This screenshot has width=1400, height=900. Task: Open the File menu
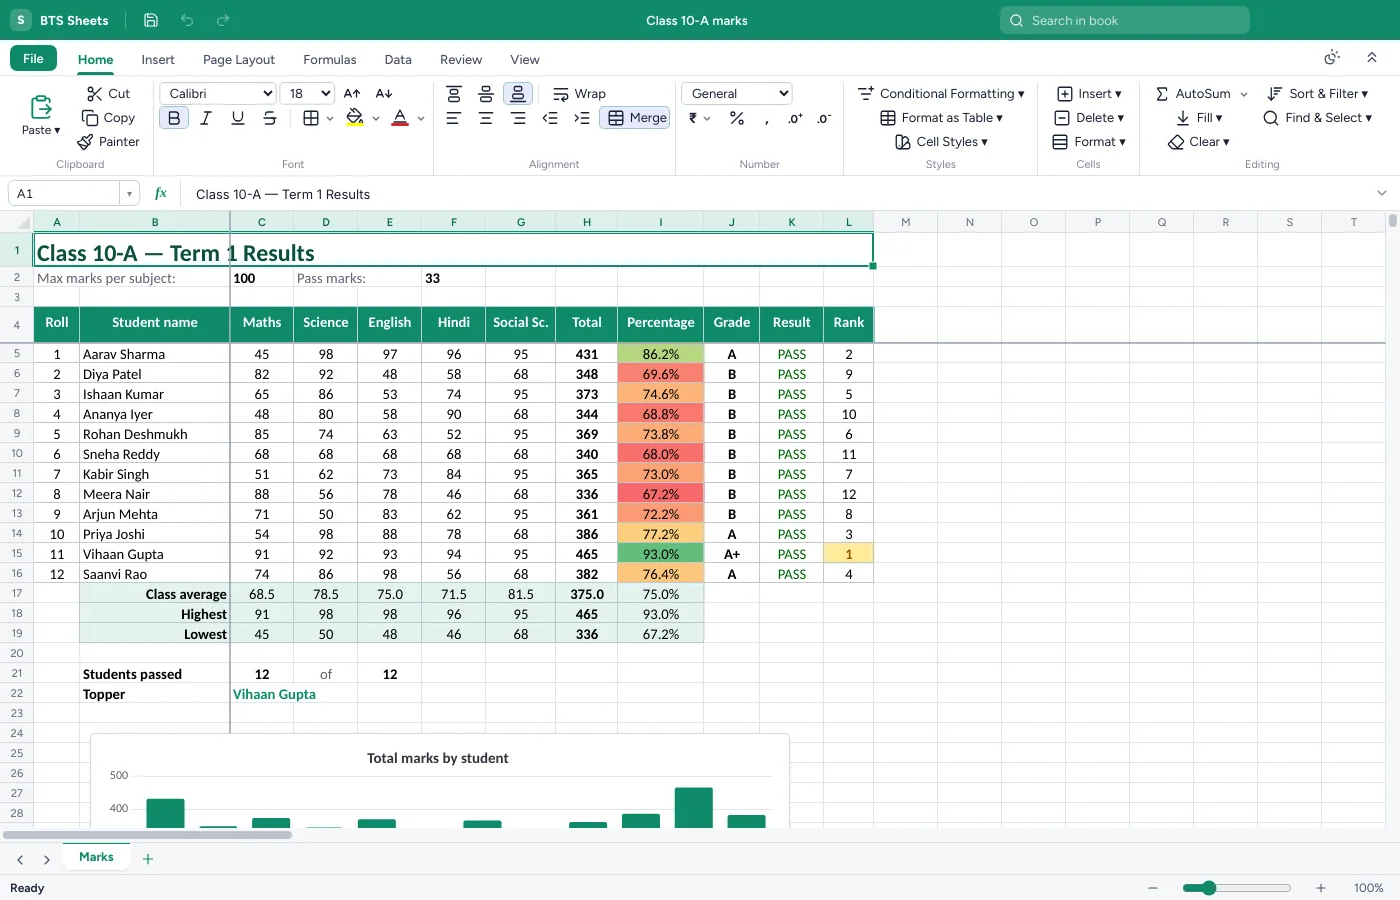click(x=33, y=58)
